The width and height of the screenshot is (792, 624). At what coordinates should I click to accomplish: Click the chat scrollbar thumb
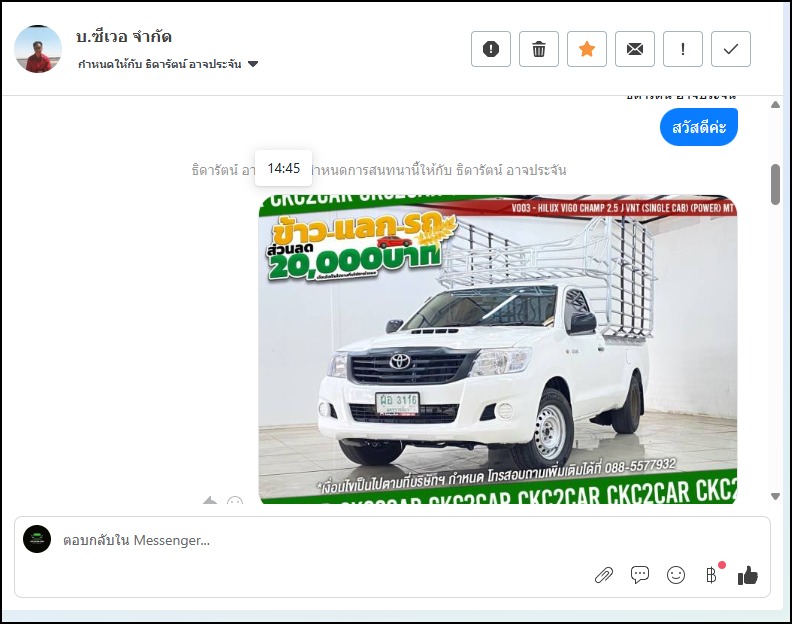(x=775, y=184)
